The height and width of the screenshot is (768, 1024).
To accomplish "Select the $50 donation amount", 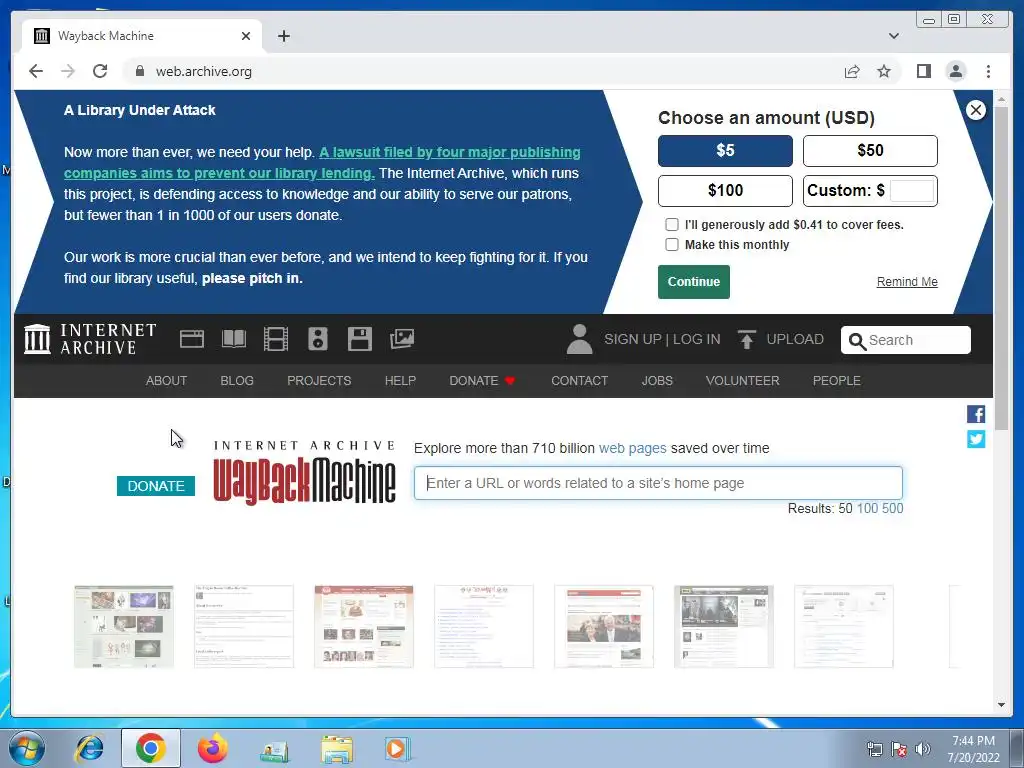I will click(x=870, y=151).
